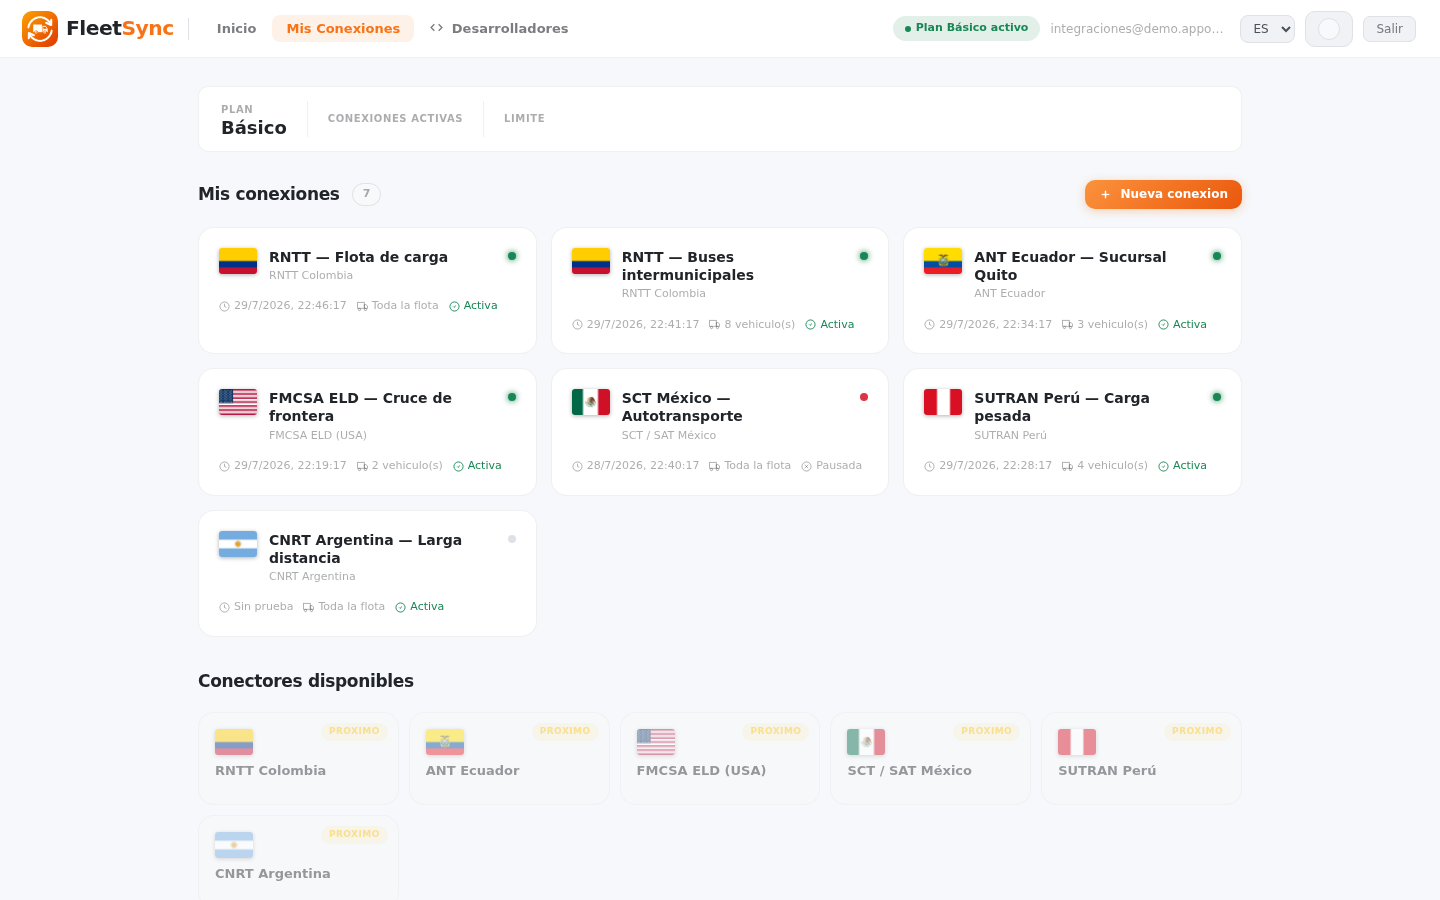Click the Pausada status on SCT México connection
1440x900 pixels.
click(x=831, y=466)
